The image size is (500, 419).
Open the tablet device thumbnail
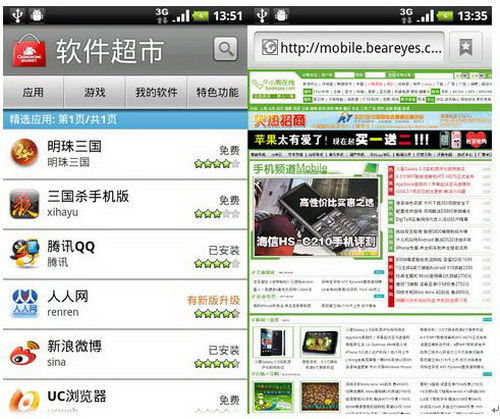[x=320, y=342]
